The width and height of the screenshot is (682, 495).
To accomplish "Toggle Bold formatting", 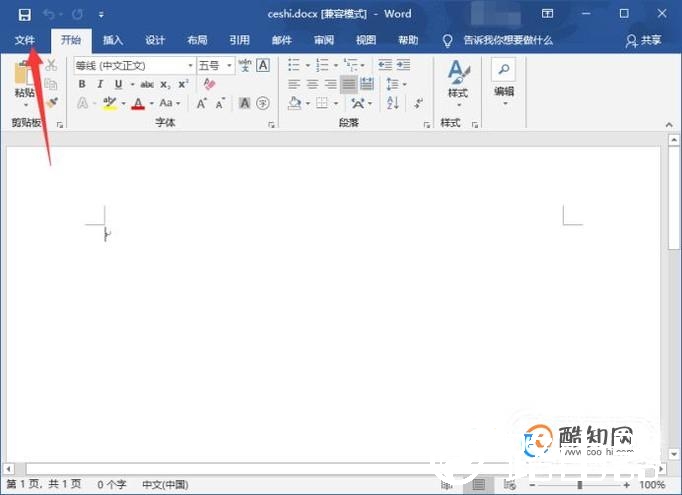I will click(x=82, y=84).
